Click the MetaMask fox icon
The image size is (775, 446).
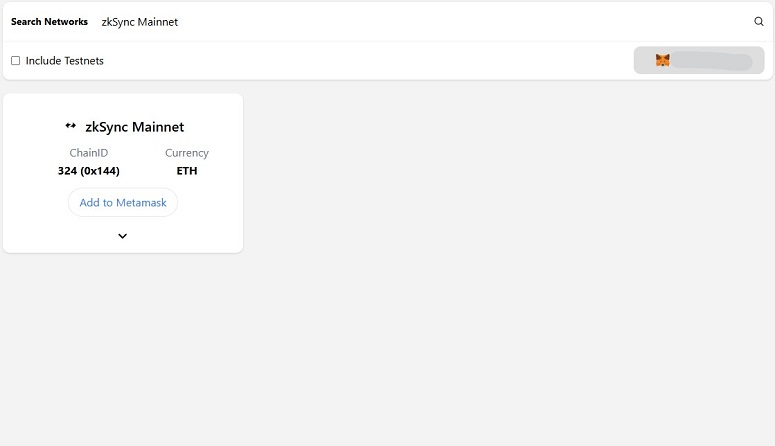[x=662, y=60]
